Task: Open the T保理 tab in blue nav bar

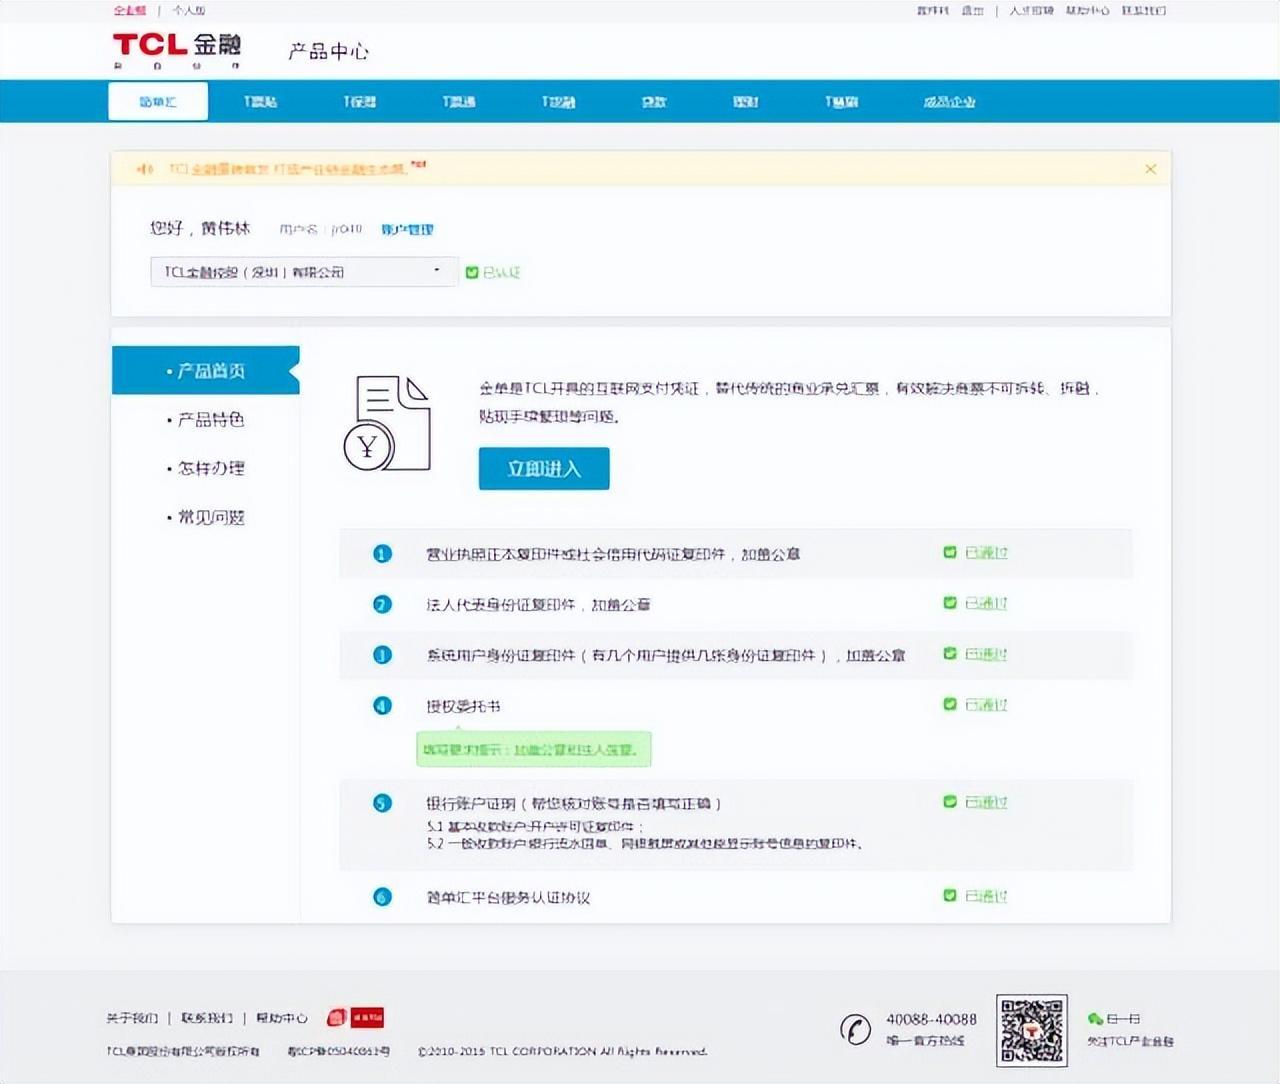Action: 359,102
